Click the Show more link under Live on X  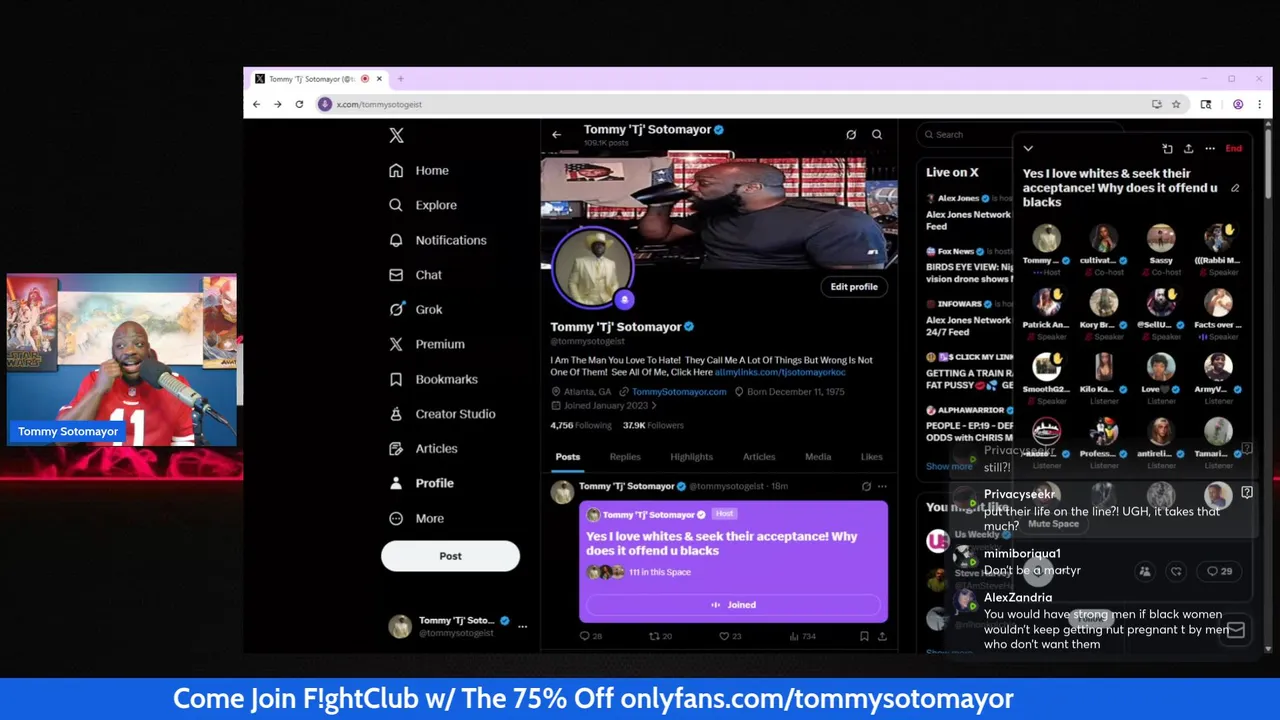(949, 467)
